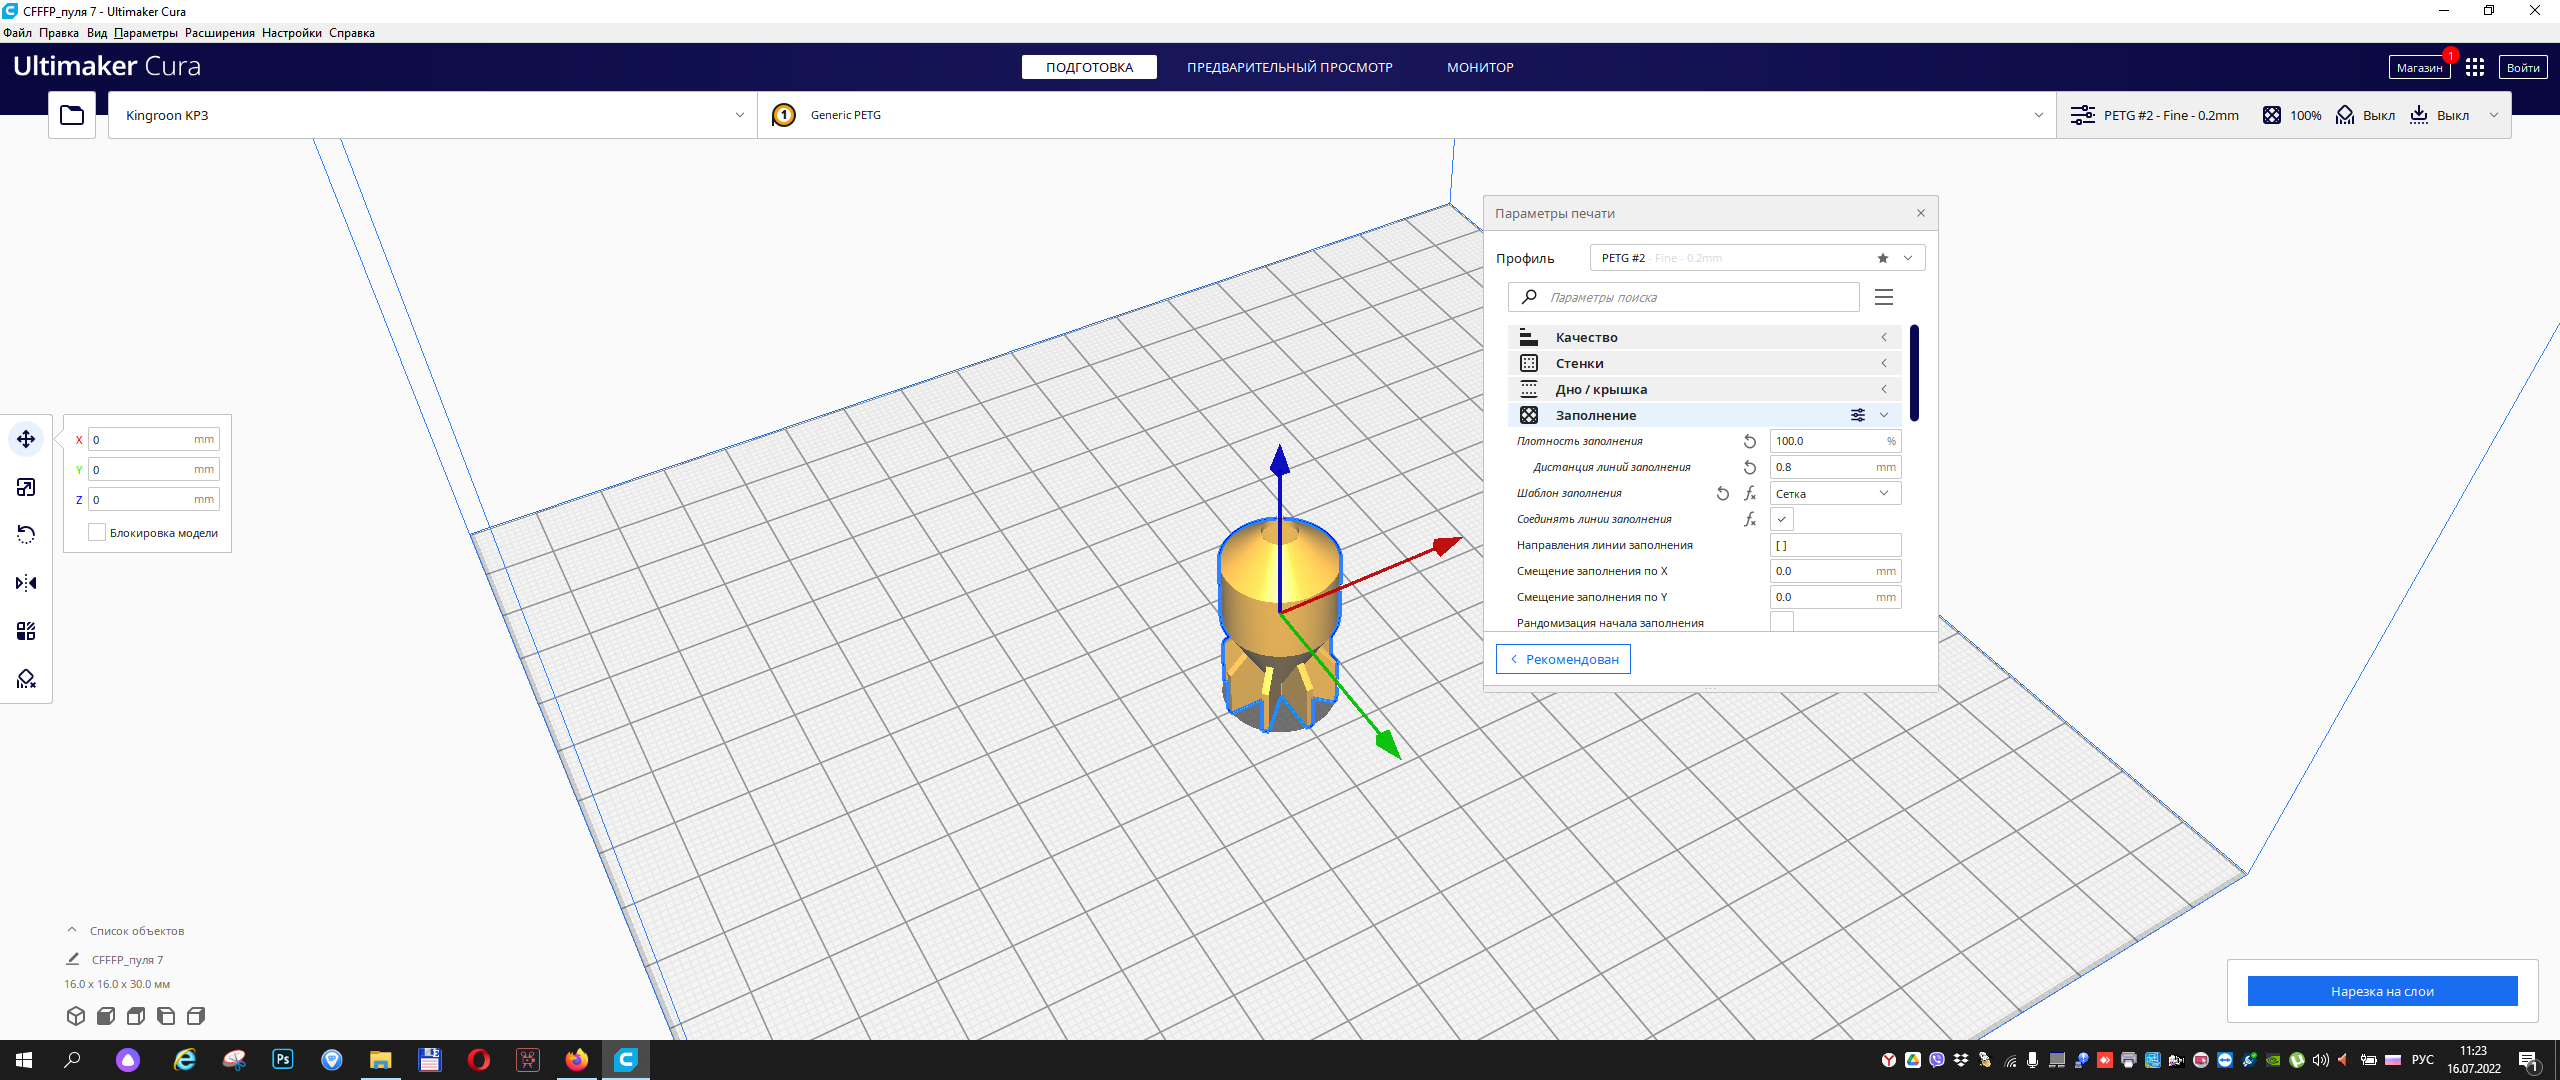Open the infill pattern Сетка dropdown
Image resolution: width=2560 pixels, height=1080 pixels.
(1834, 493)
